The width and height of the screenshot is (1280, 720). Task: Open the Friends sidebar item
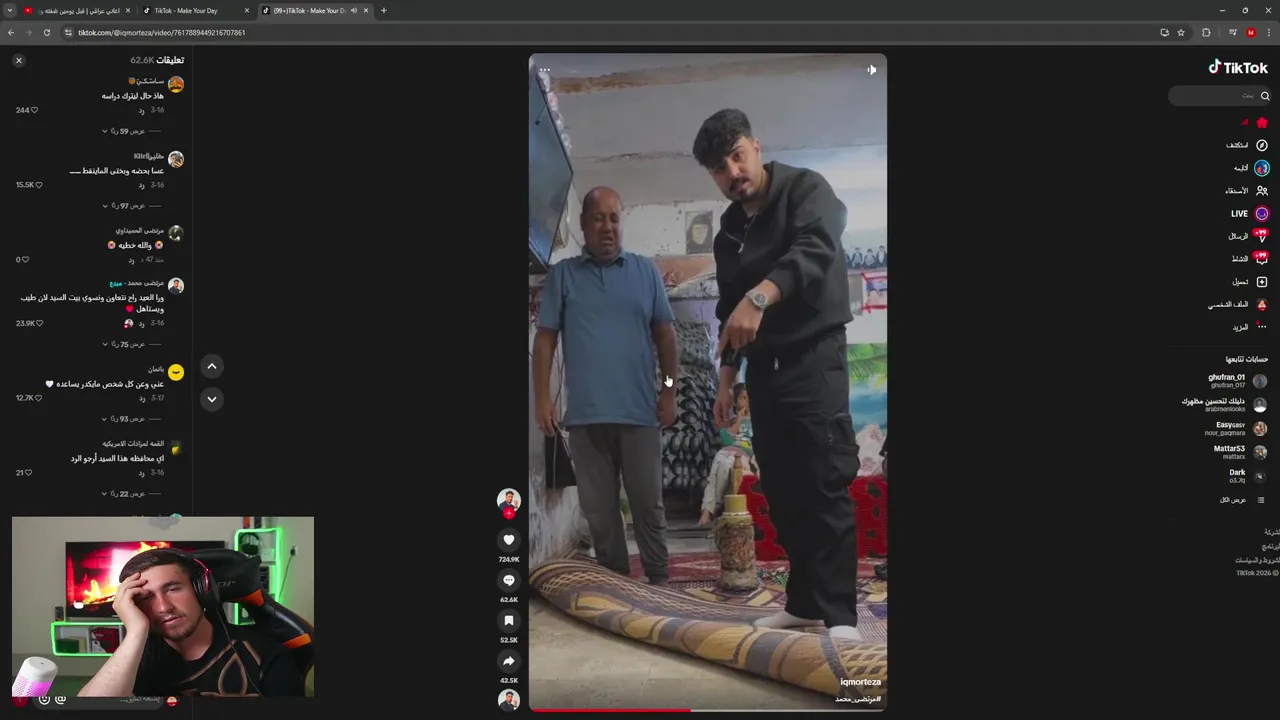[1246, 191]
